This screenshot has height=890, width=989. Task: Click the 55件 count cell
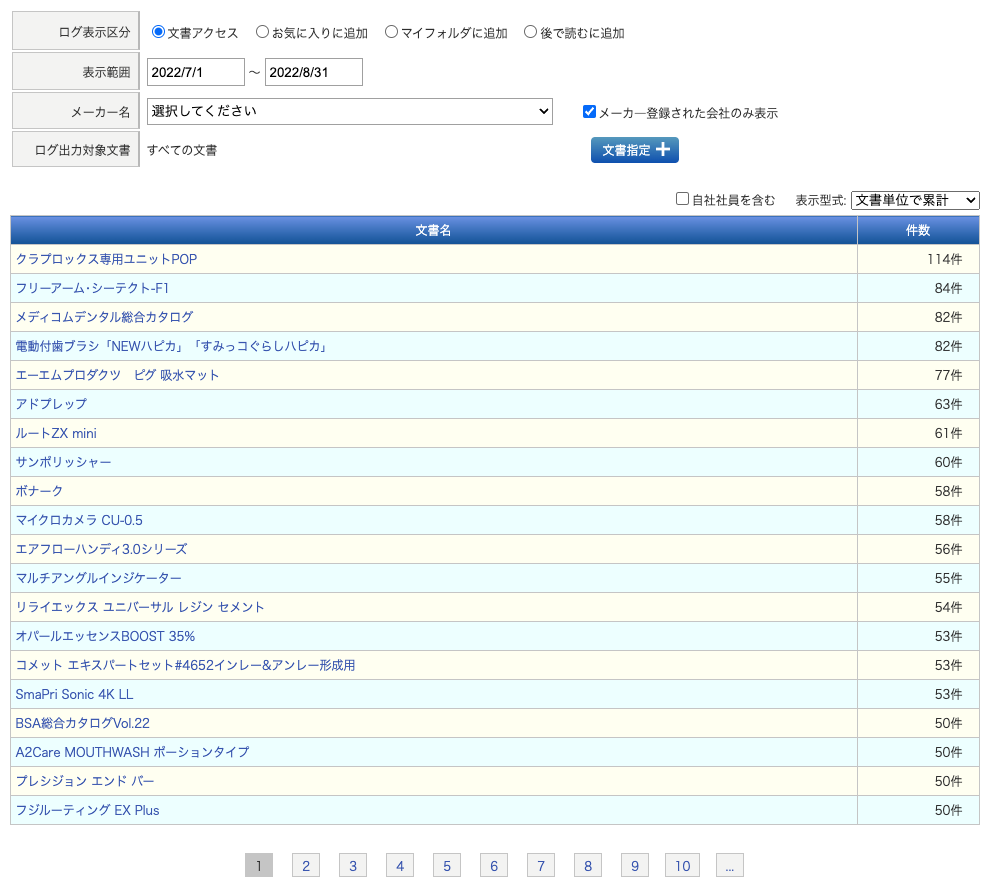click(x=918, y=578)
